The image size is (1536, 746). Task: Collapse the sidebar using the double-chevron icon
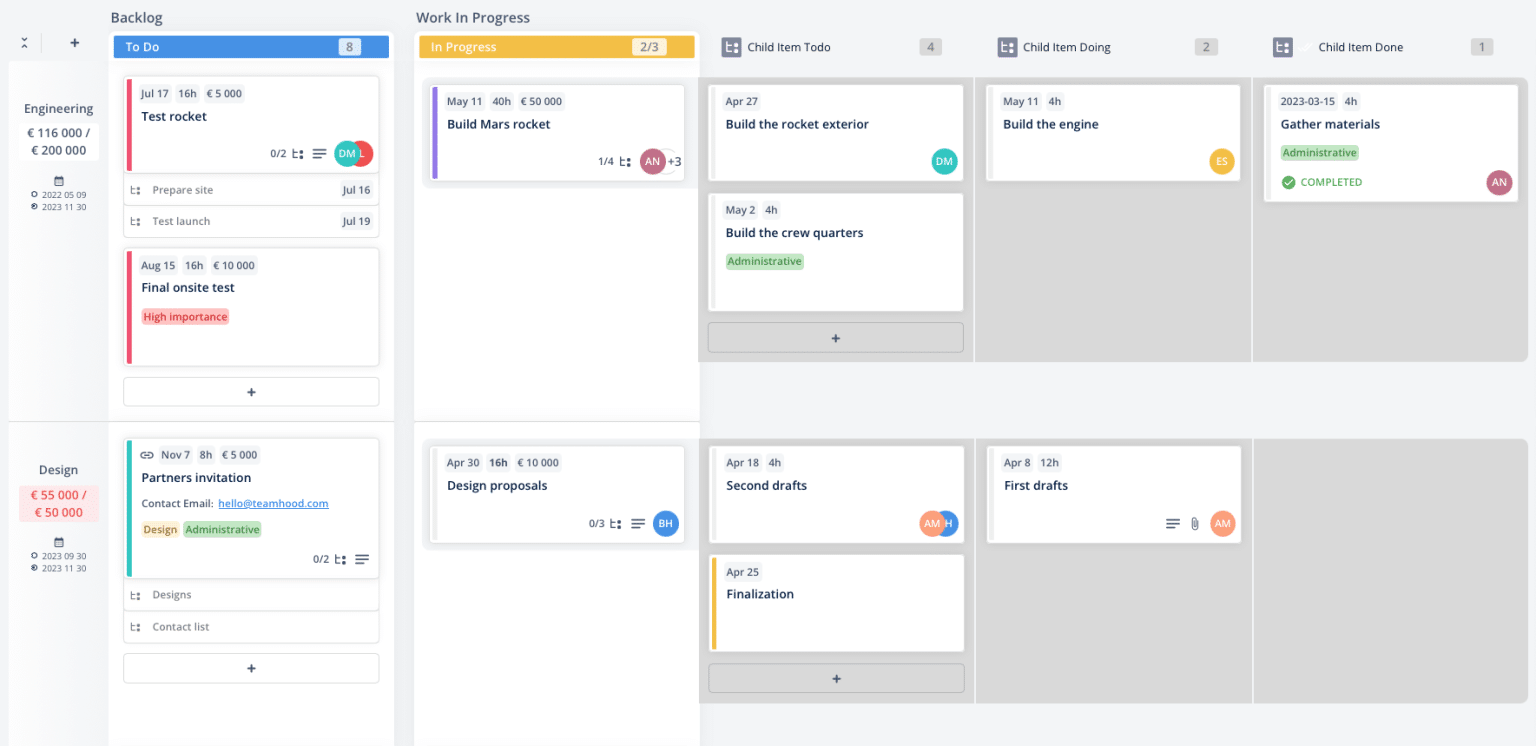[24, 43]
